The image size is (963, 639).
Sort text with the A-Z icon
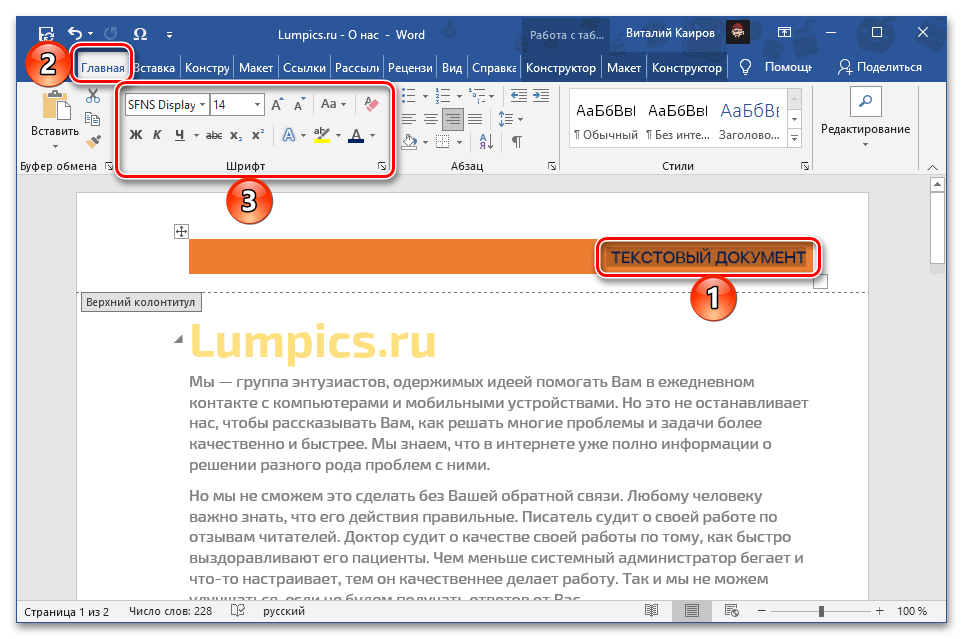click(x=486, y=142)
